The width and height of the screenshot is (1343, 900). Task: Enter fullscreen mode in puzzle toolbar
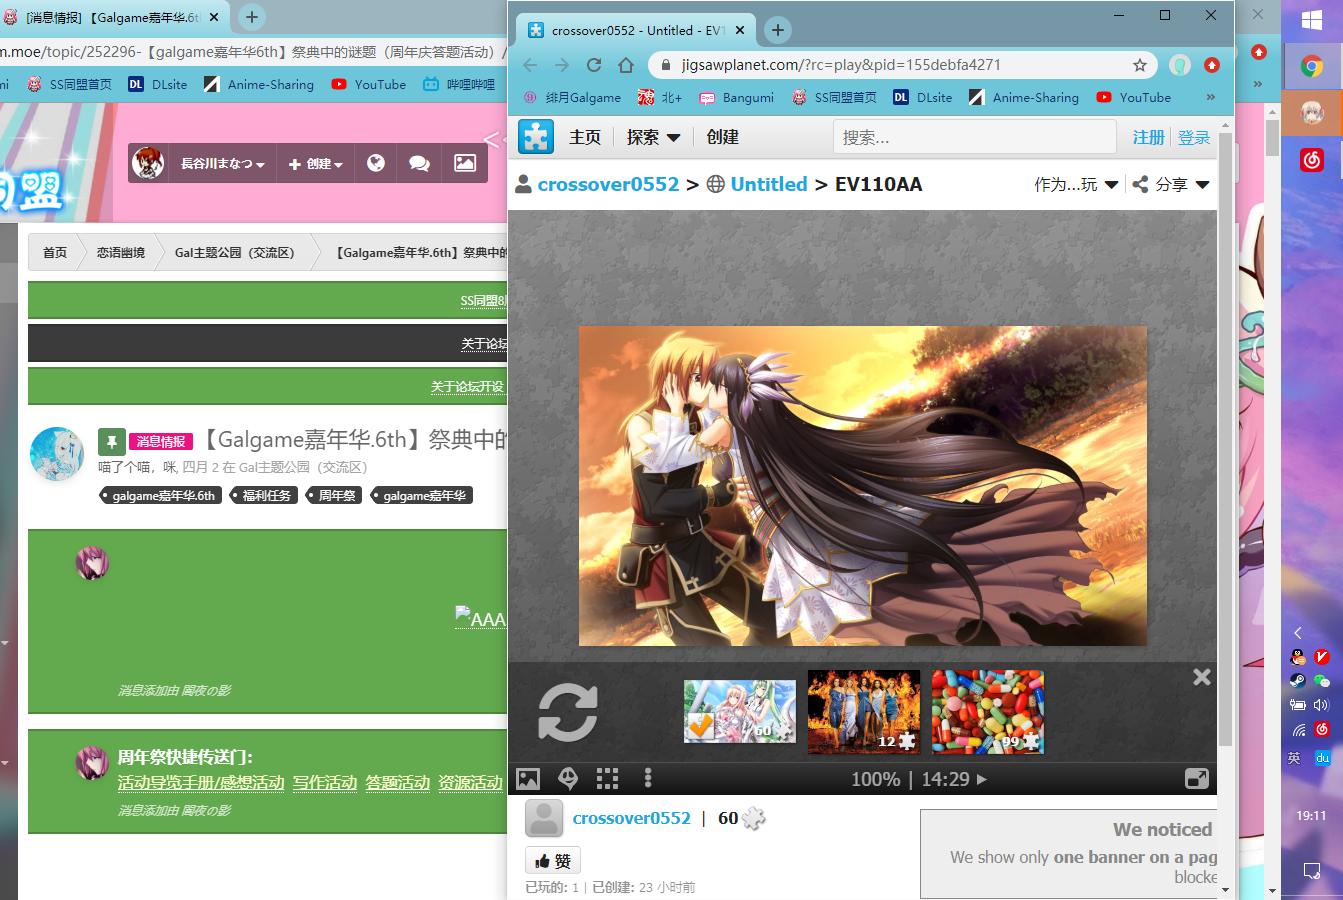click(x=1196, y=778)
